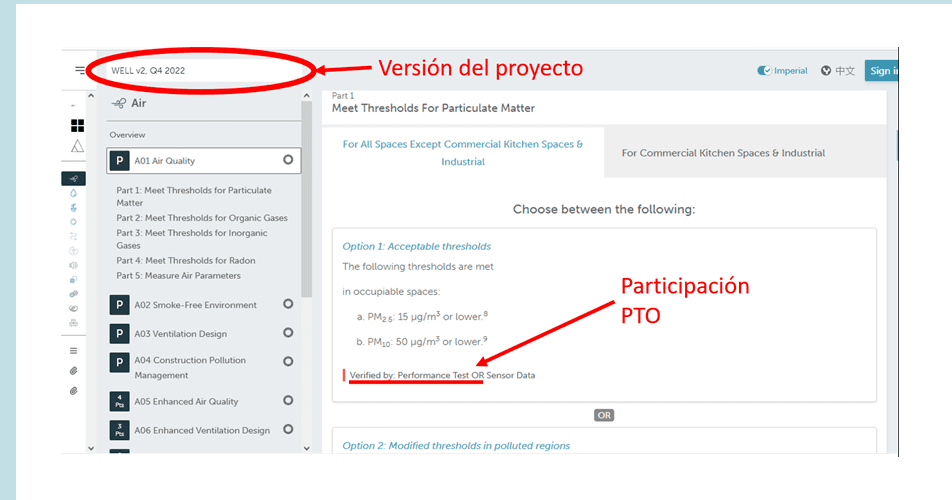This screenshot has width=952, height=500.
Task: Select the Nourishment concept icon in sidebar
Action: tap(73, 208)
